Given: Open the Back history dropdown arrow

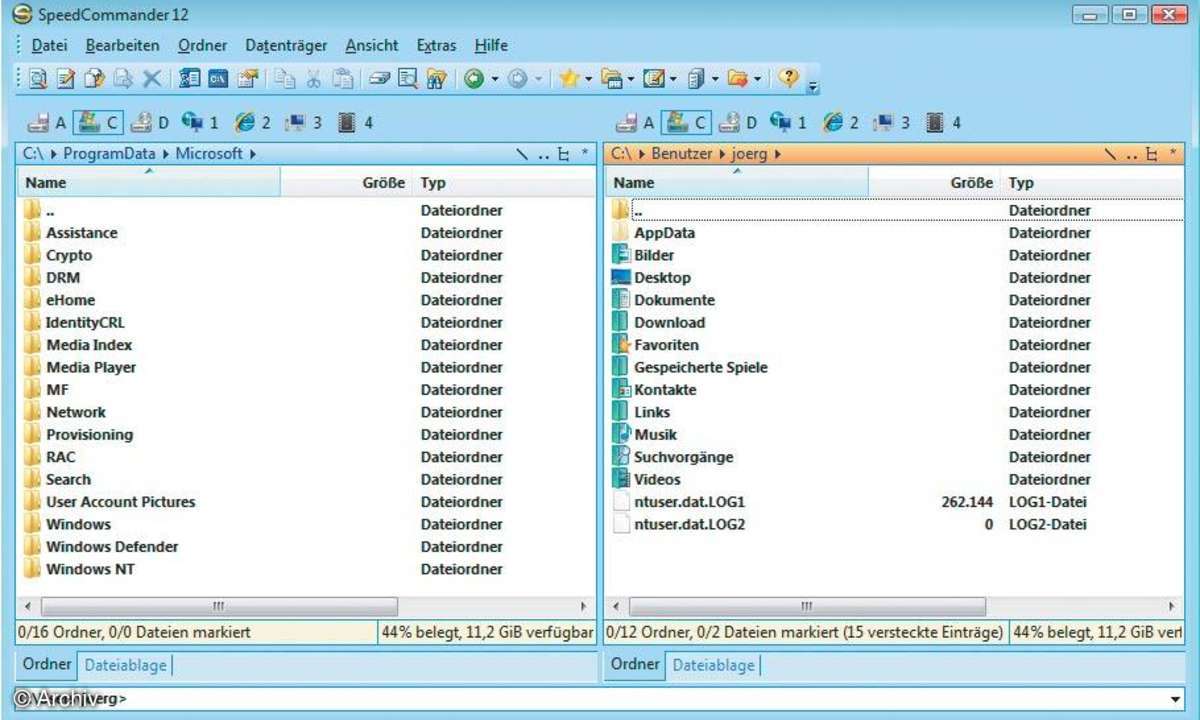Looking at the screenshot, I should coord(494,78).
